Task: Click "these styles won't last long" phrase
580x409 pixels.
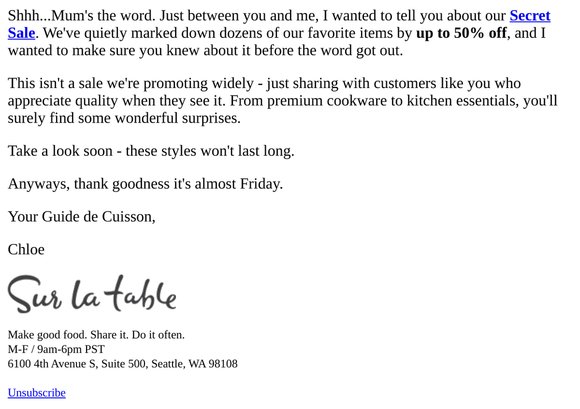Action: tap(210, 151)
